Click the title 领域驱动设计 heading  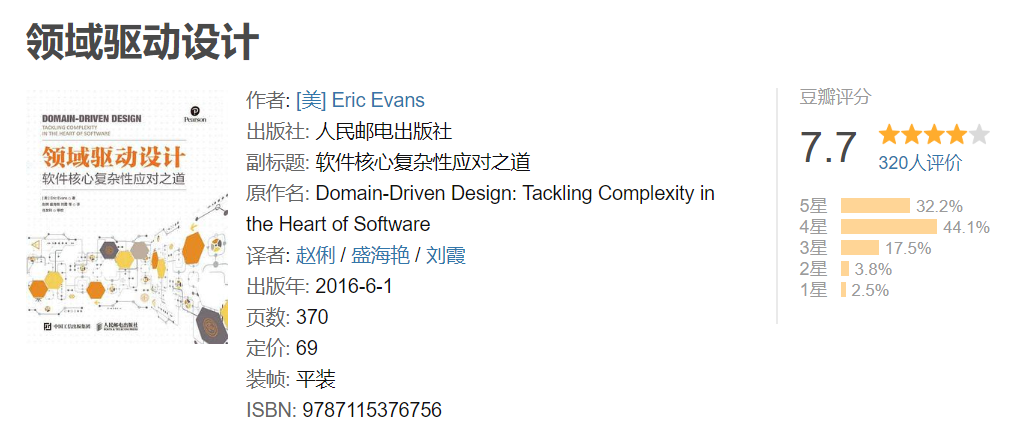[x=142, y=41]
